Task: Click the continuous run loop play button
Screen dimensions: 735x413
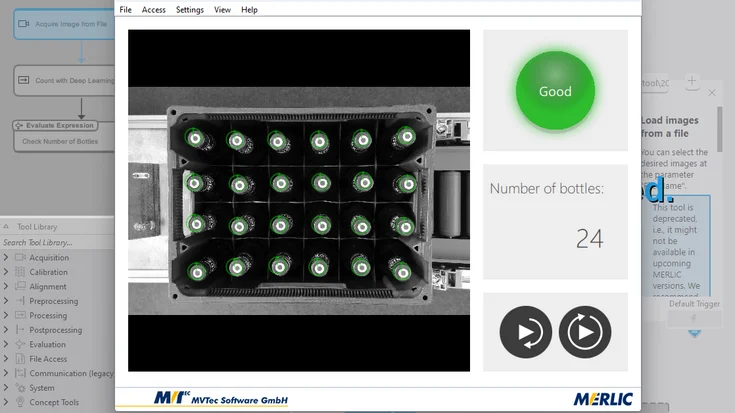Action: tap(585, 332)
